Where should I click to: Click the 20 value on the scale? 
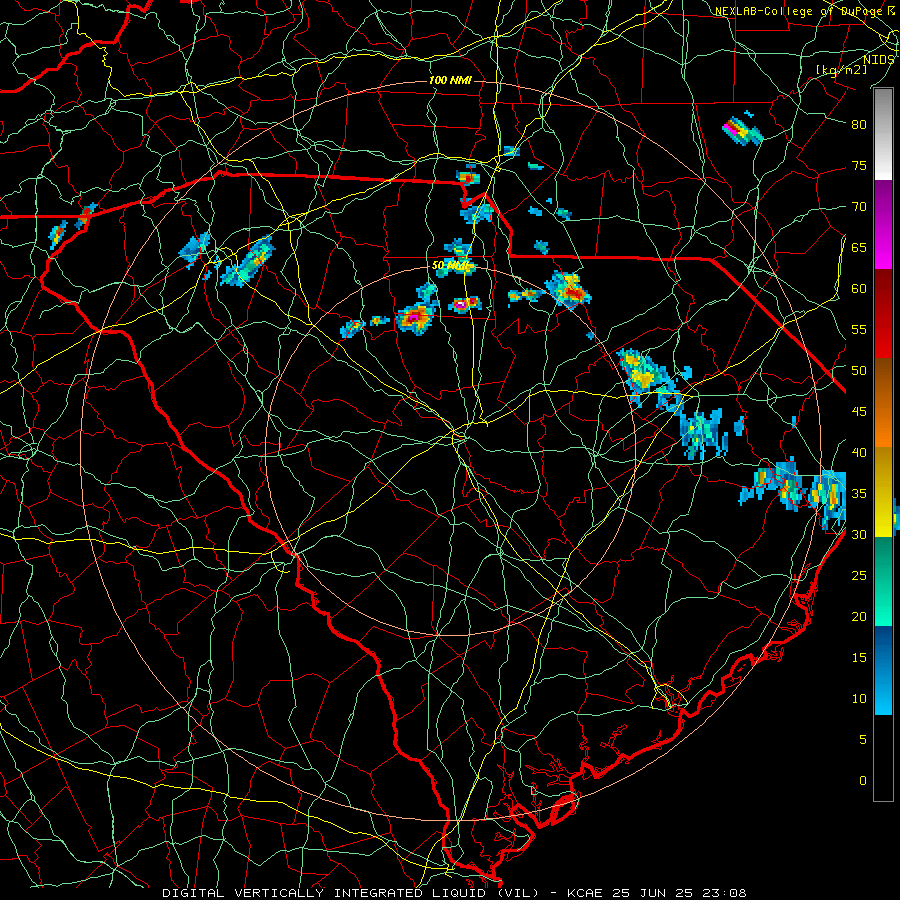click(x=859, y=616)
